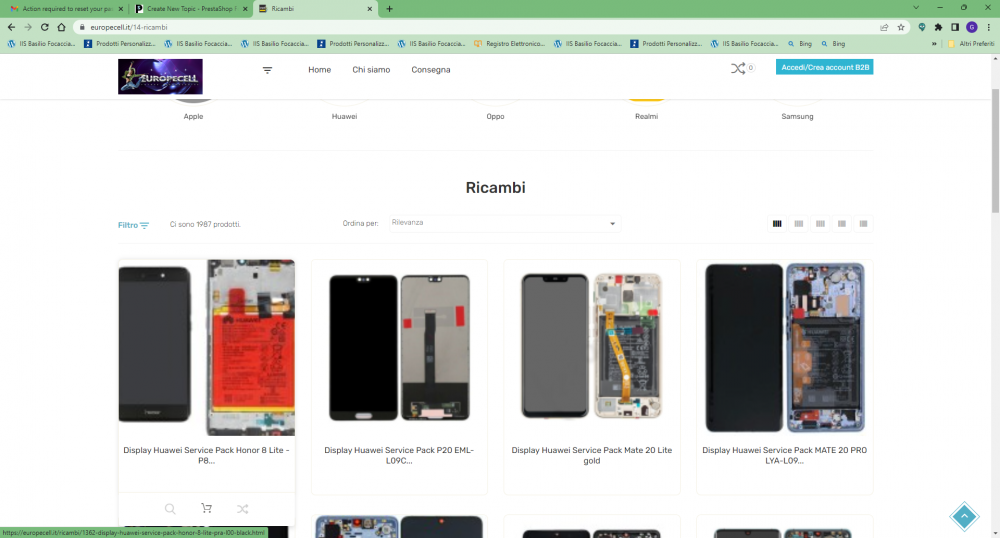Add Honor 8 Lite display to cart

click(206, 508)
